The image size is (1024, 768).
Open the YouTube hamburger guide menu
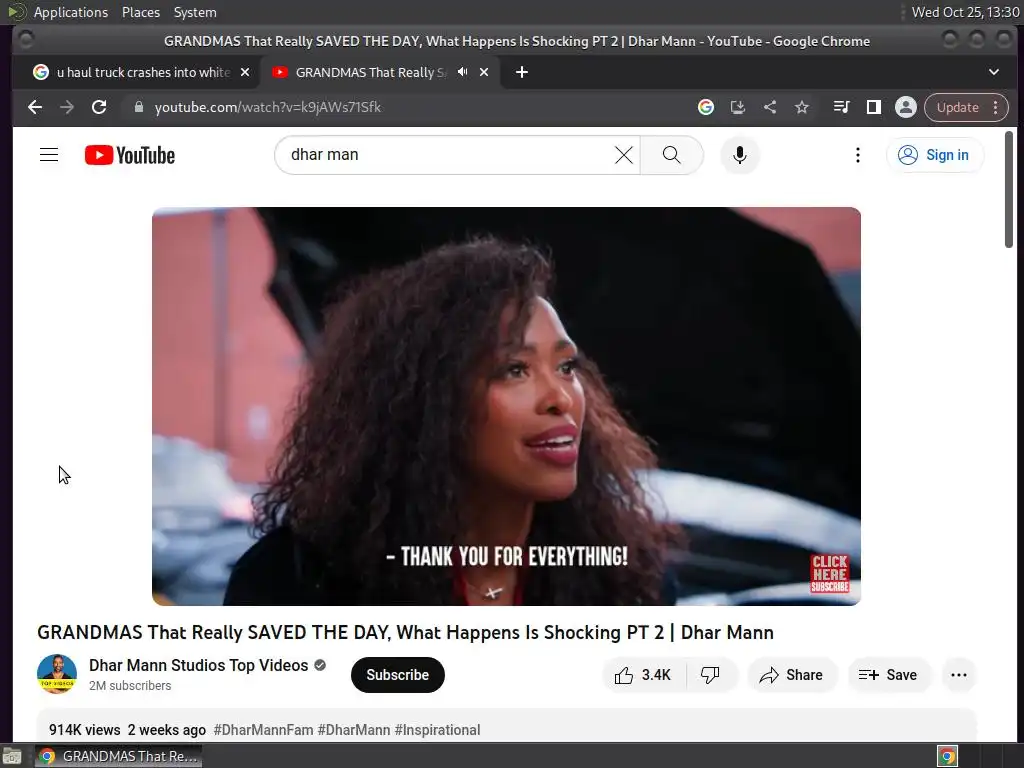coord(49,155)
